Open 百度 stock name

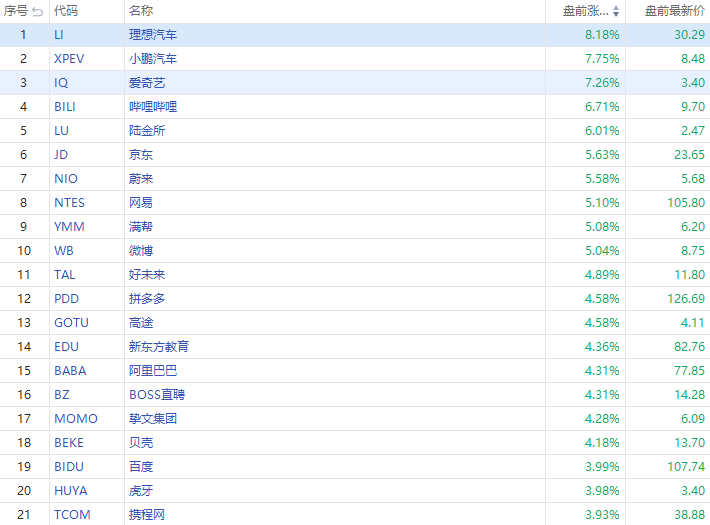pos(141,467)
